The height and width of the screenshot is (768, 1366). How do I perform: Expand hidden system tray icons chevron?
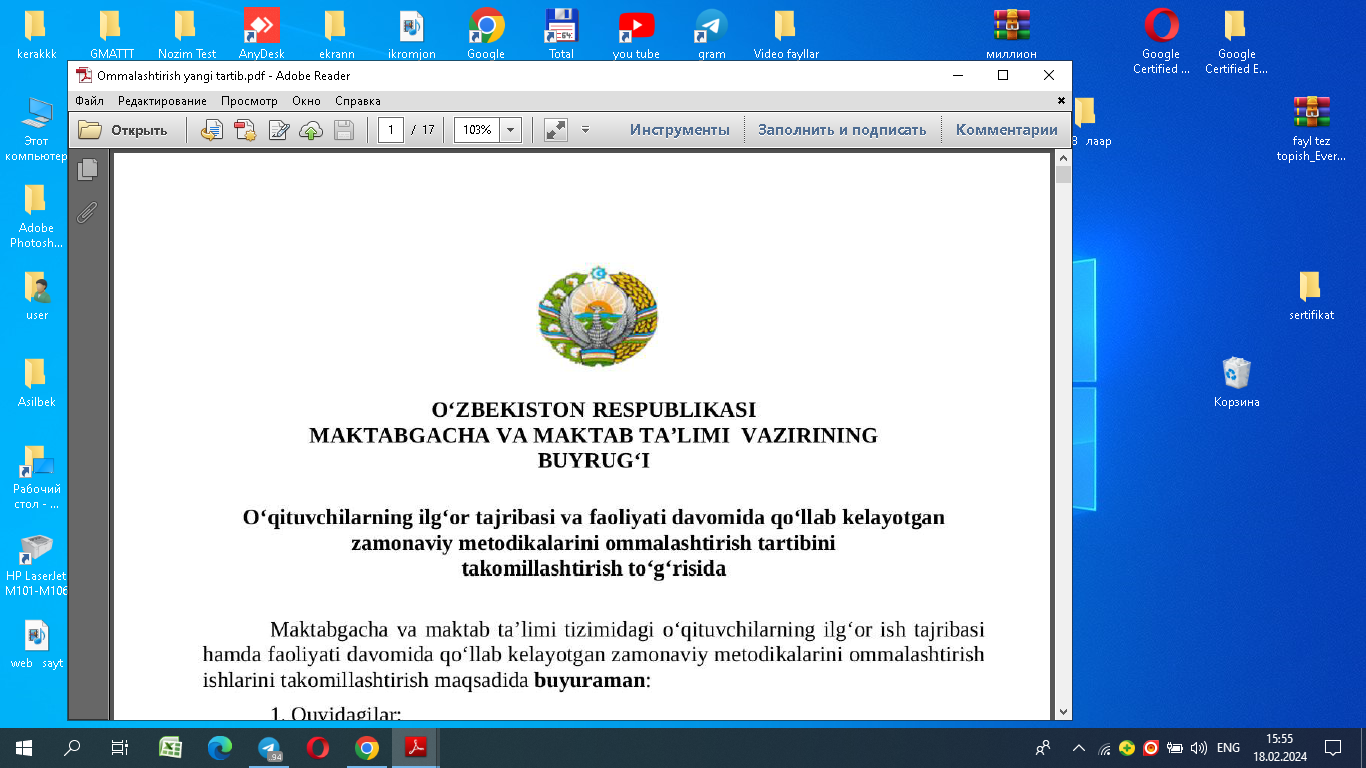[1078, 748]
